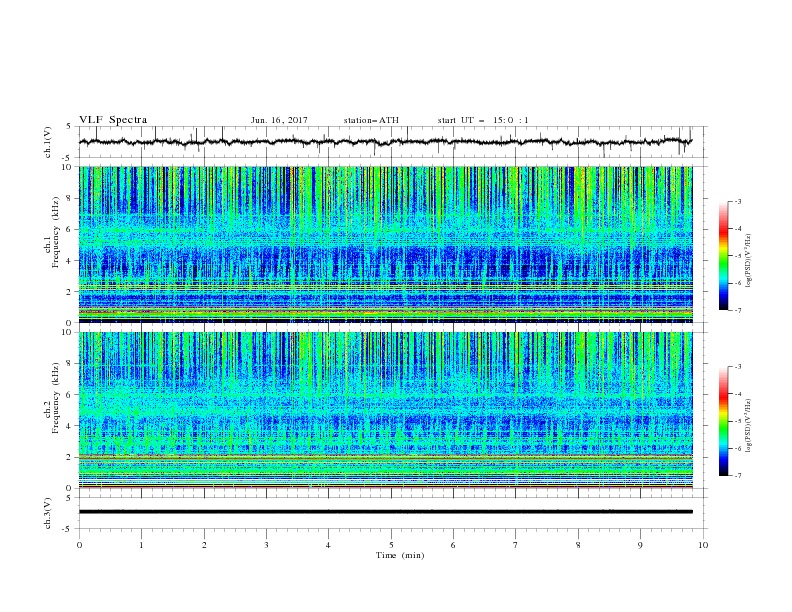The width and height of the screenshot is (792, 612).
Task: Click inside the ch.2 spectrogram panel
Action: pyautogui.click(x=385, y=410)
